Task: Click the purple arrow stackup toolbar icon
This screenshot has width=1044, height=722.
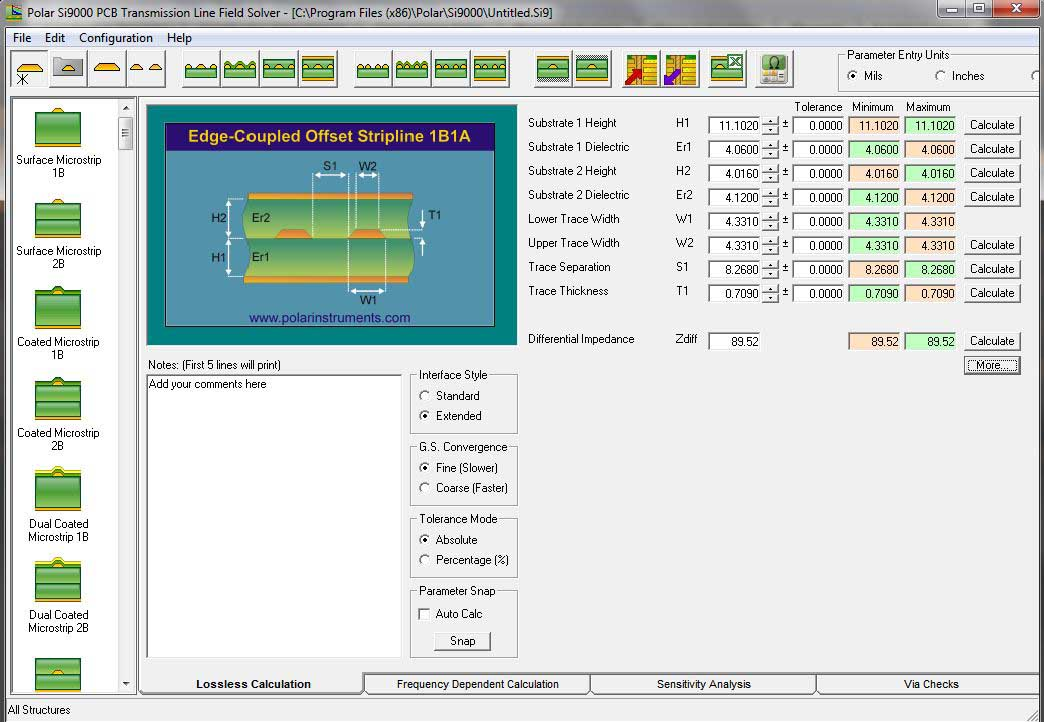Action: point(681,69)
